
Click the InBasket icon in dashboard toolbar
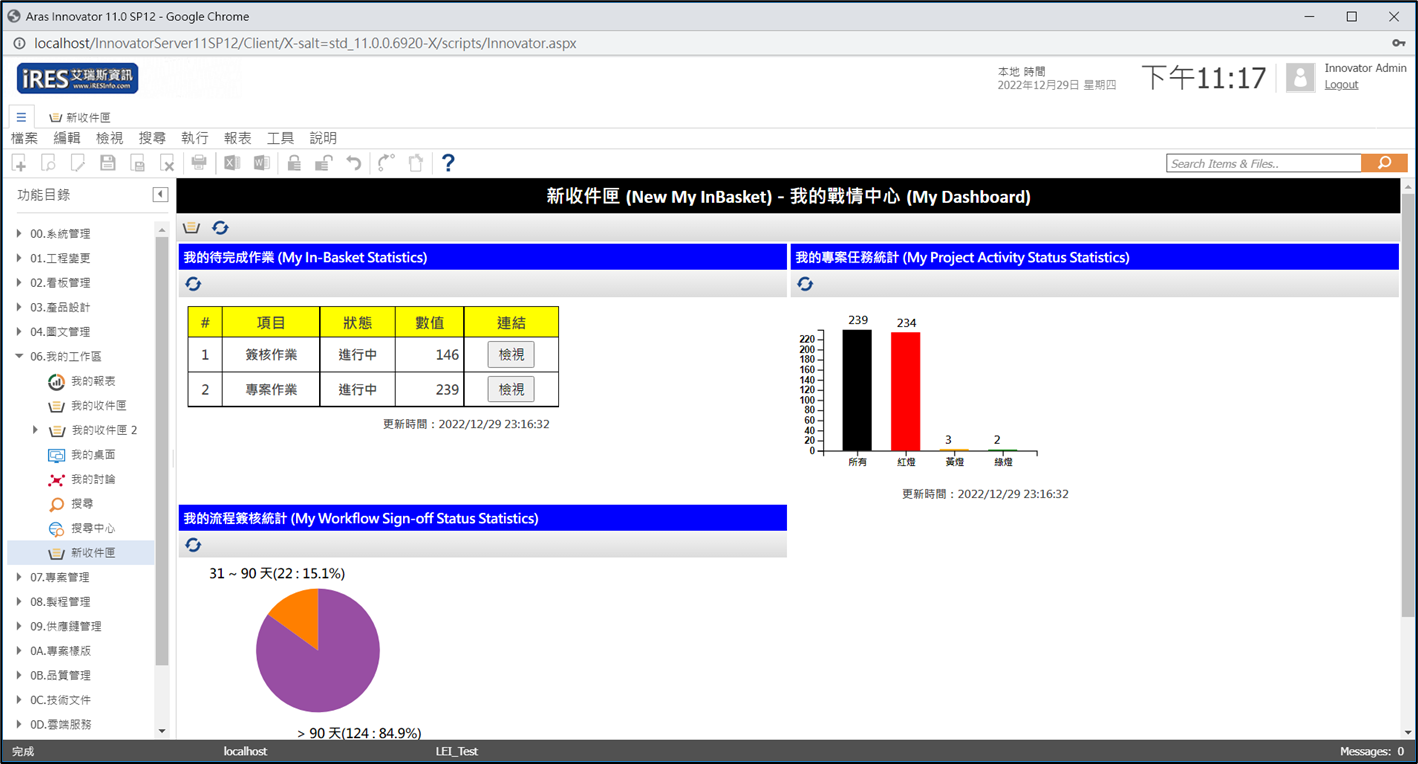[x=192, y=228]
